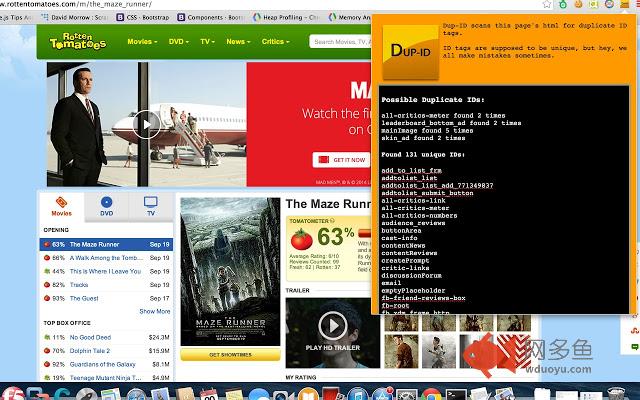Click the green circular extension icon in Chrome toolbar
This screenshot has height=400, width=640.
pyautogui.click(x=563, y=4)
